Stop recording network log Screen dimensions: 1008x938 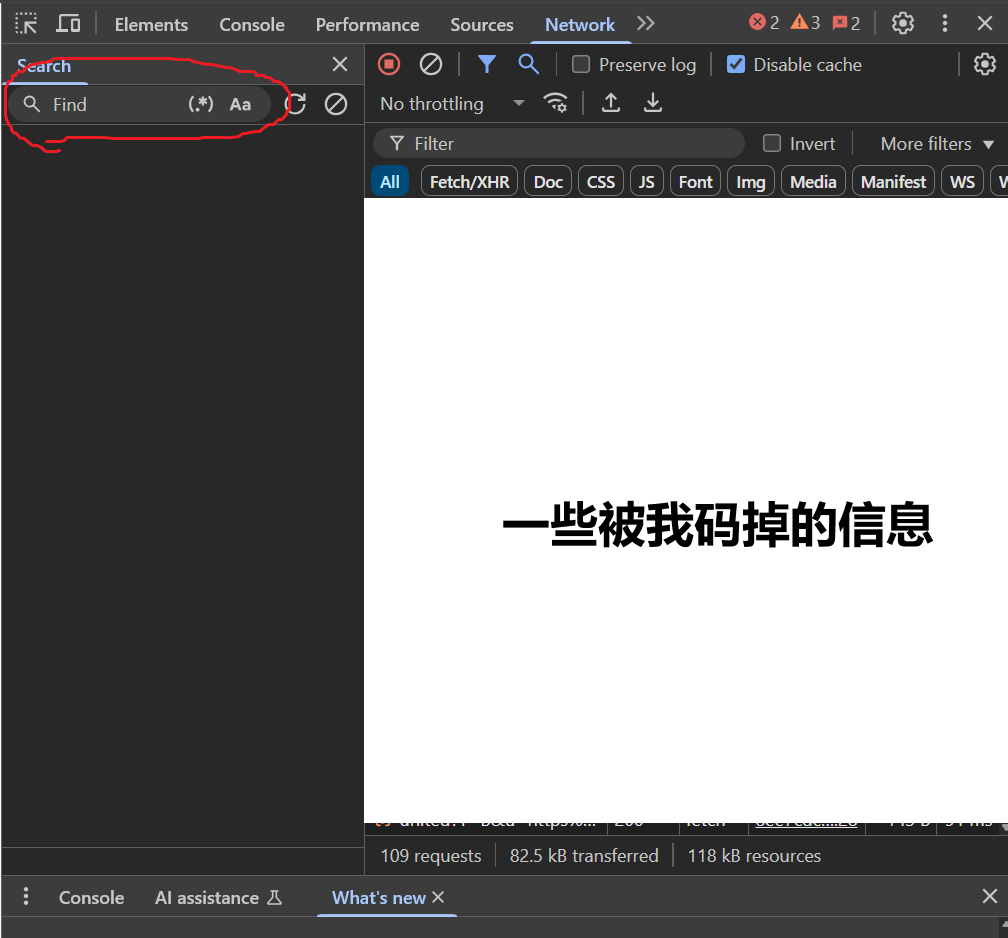click(x=389, y=64)
